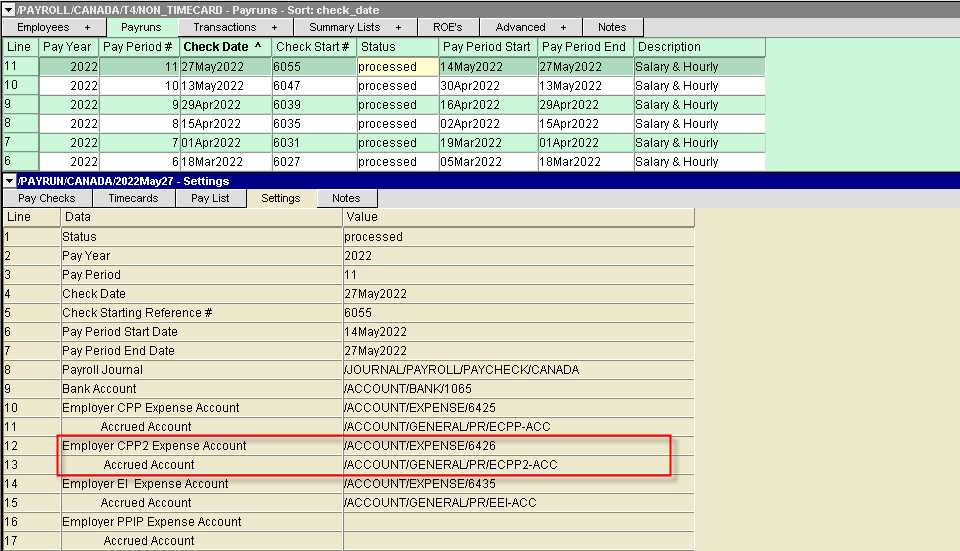Switch to the Pay Checks tab
The width and height of the screenshot is (960, 551).
47,198
